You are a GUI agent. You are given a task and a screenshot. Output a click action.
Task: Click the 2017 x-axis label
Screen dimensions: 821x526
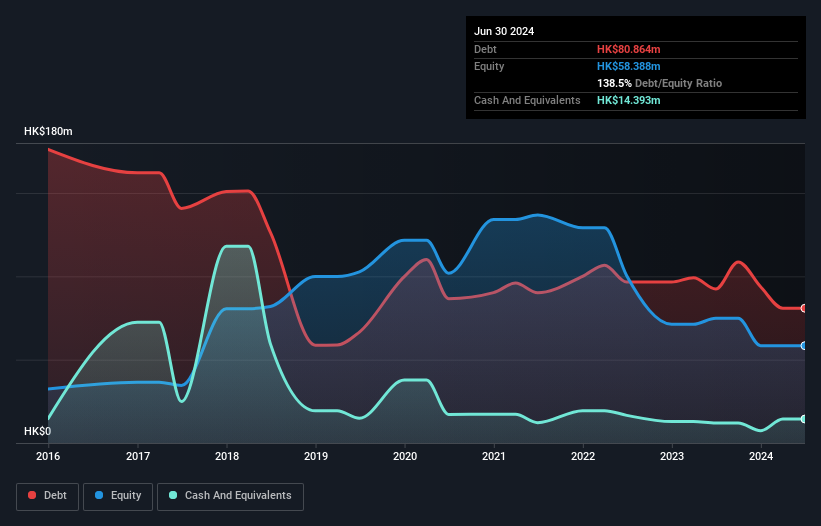[x=138, y=456]
